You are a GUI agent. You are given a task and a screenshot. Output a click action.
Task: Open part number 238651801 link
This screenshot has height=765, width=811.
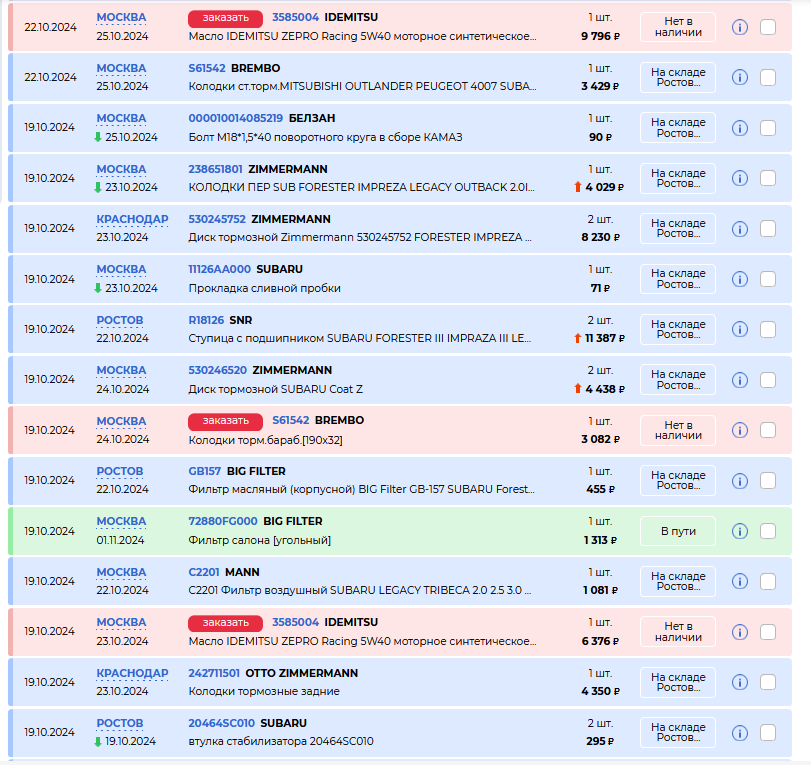point(215,169)
